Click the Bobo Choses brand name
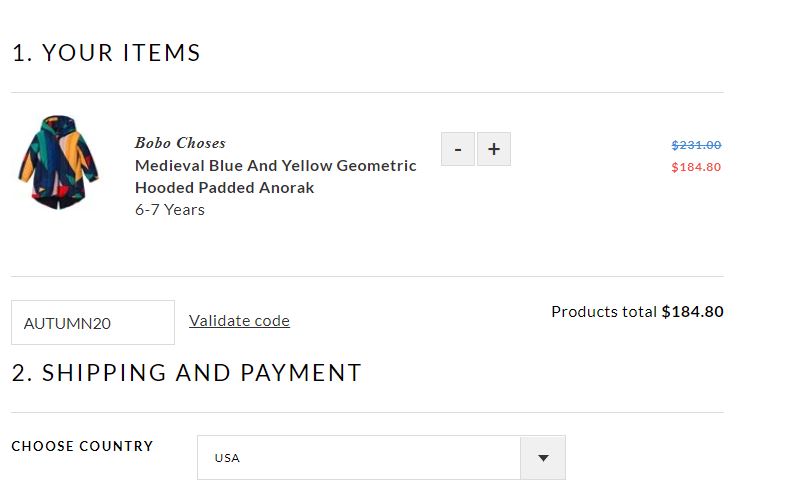Screen dimensions: 812x485 click(180, 143)
